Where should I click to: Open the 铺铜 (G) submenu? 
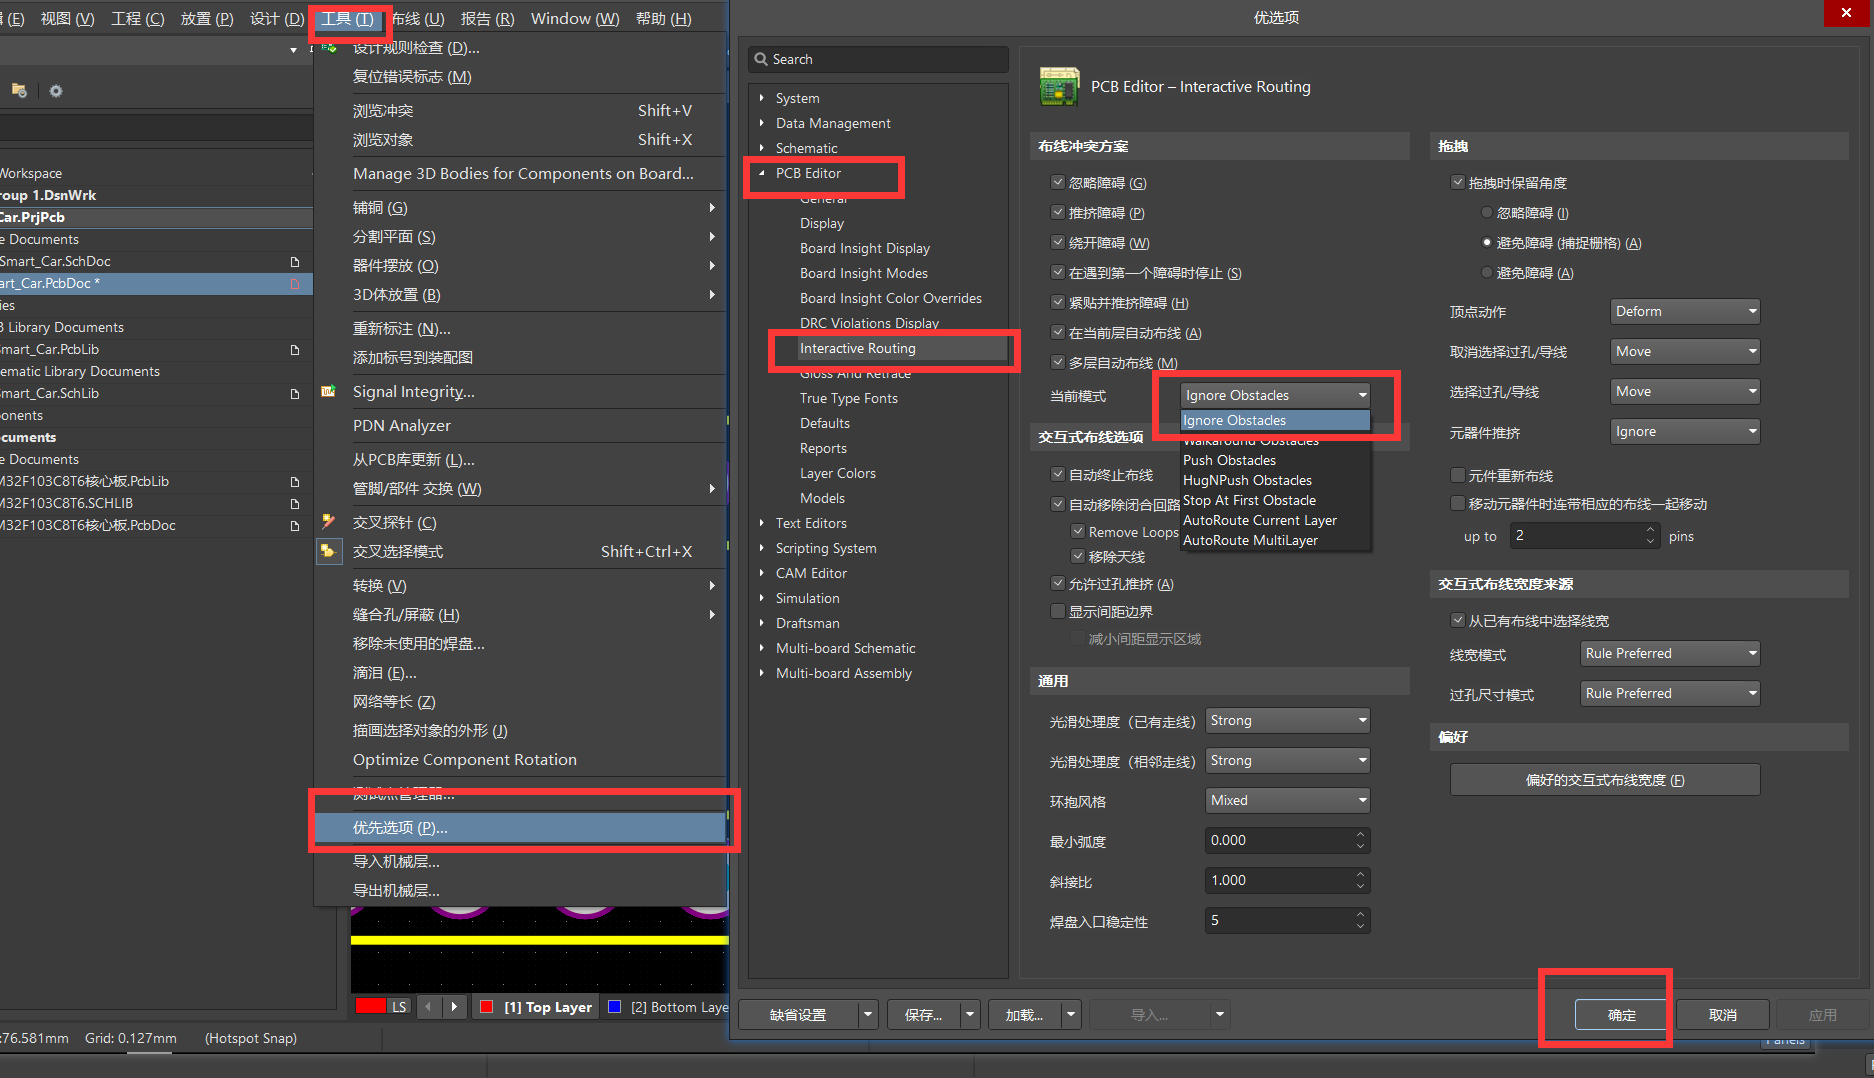pyautogui.click(x=520, y=207)
